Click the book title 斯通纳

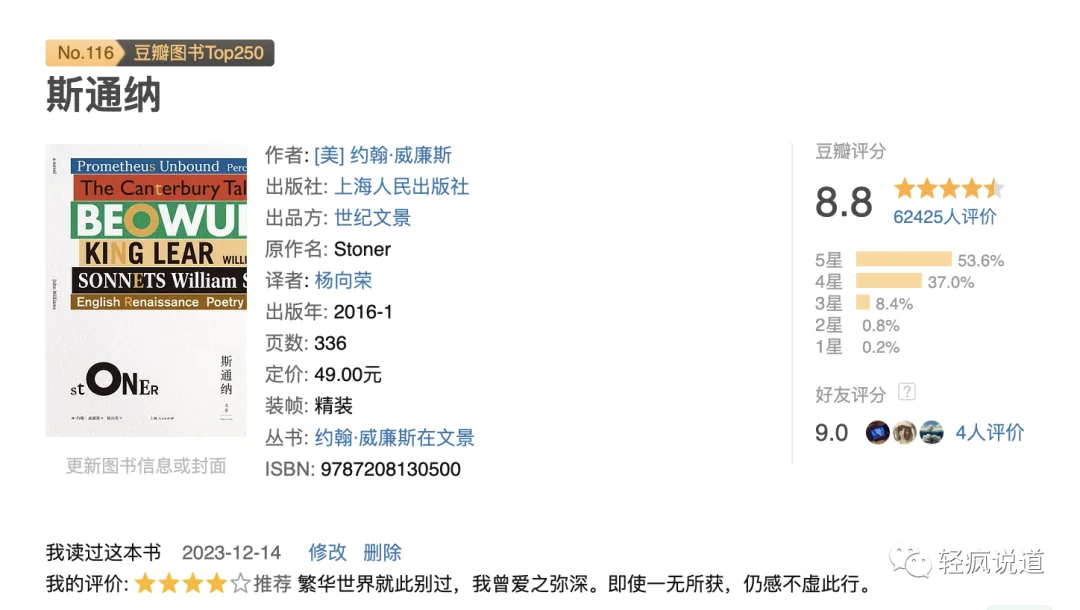tap(103, 94)
